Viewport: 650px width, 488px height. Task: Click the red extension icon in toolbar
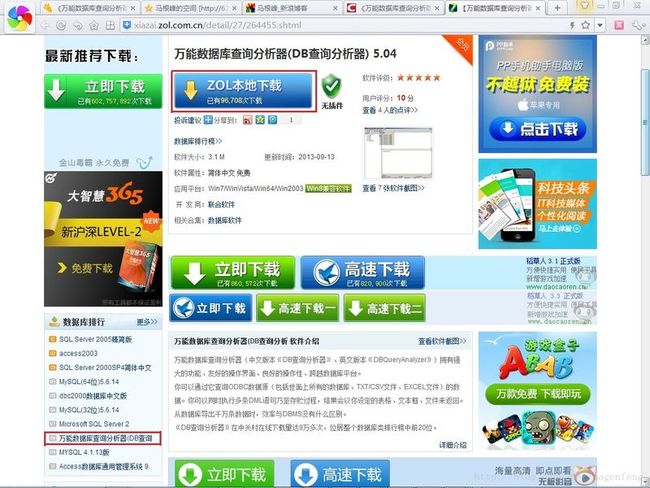point(619,25)
